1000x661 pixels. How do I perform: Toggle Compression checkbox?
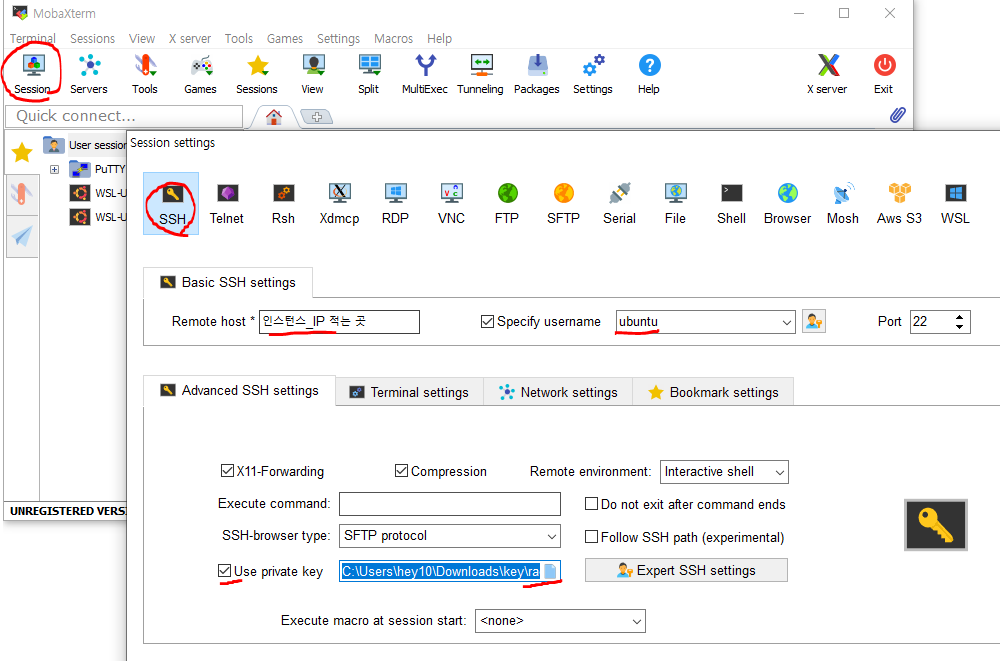click(401, 471)
